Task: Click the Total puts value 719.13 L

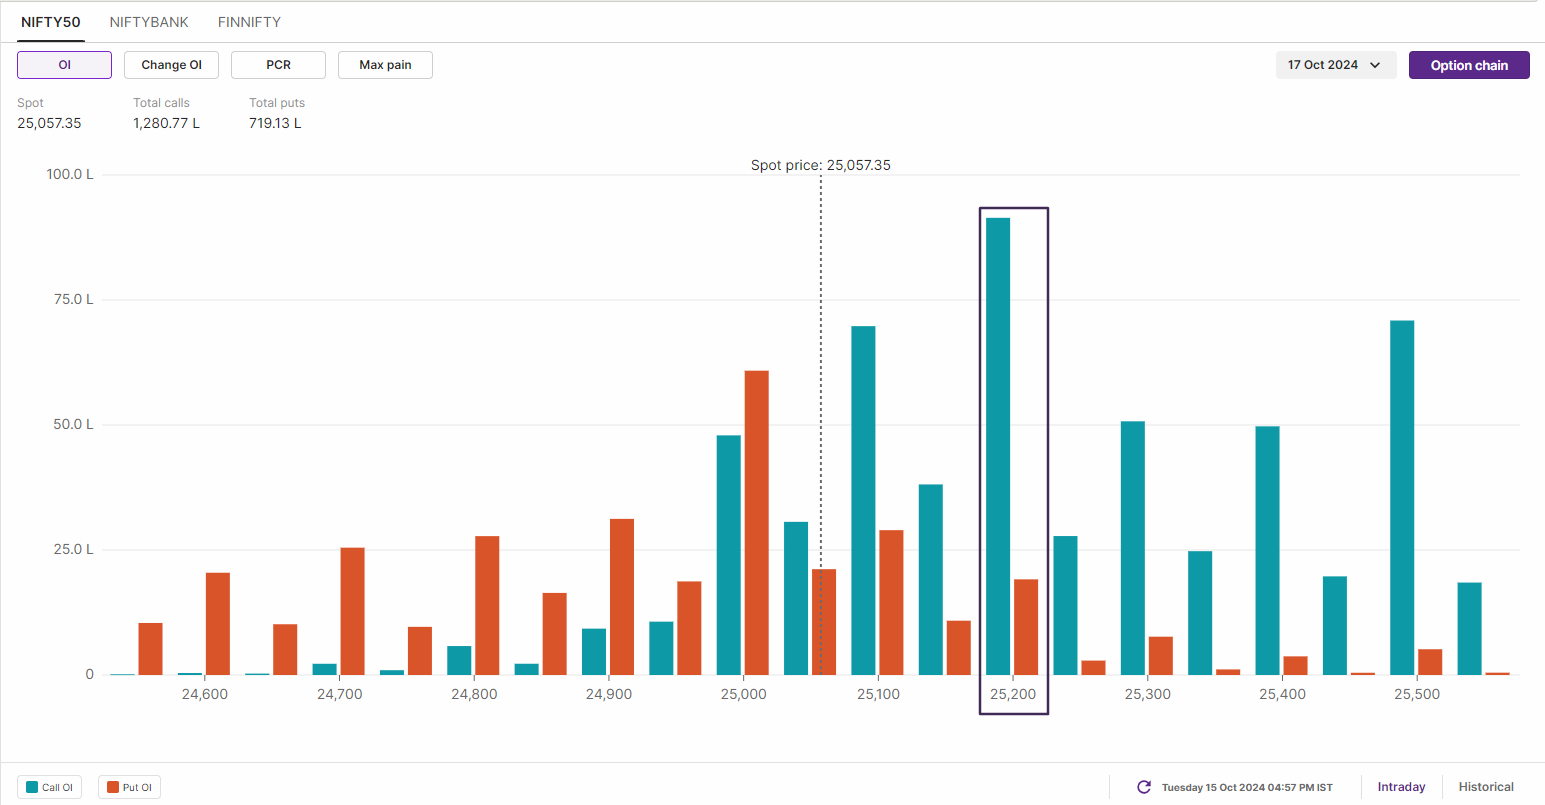Action: (x=275, y=123)
